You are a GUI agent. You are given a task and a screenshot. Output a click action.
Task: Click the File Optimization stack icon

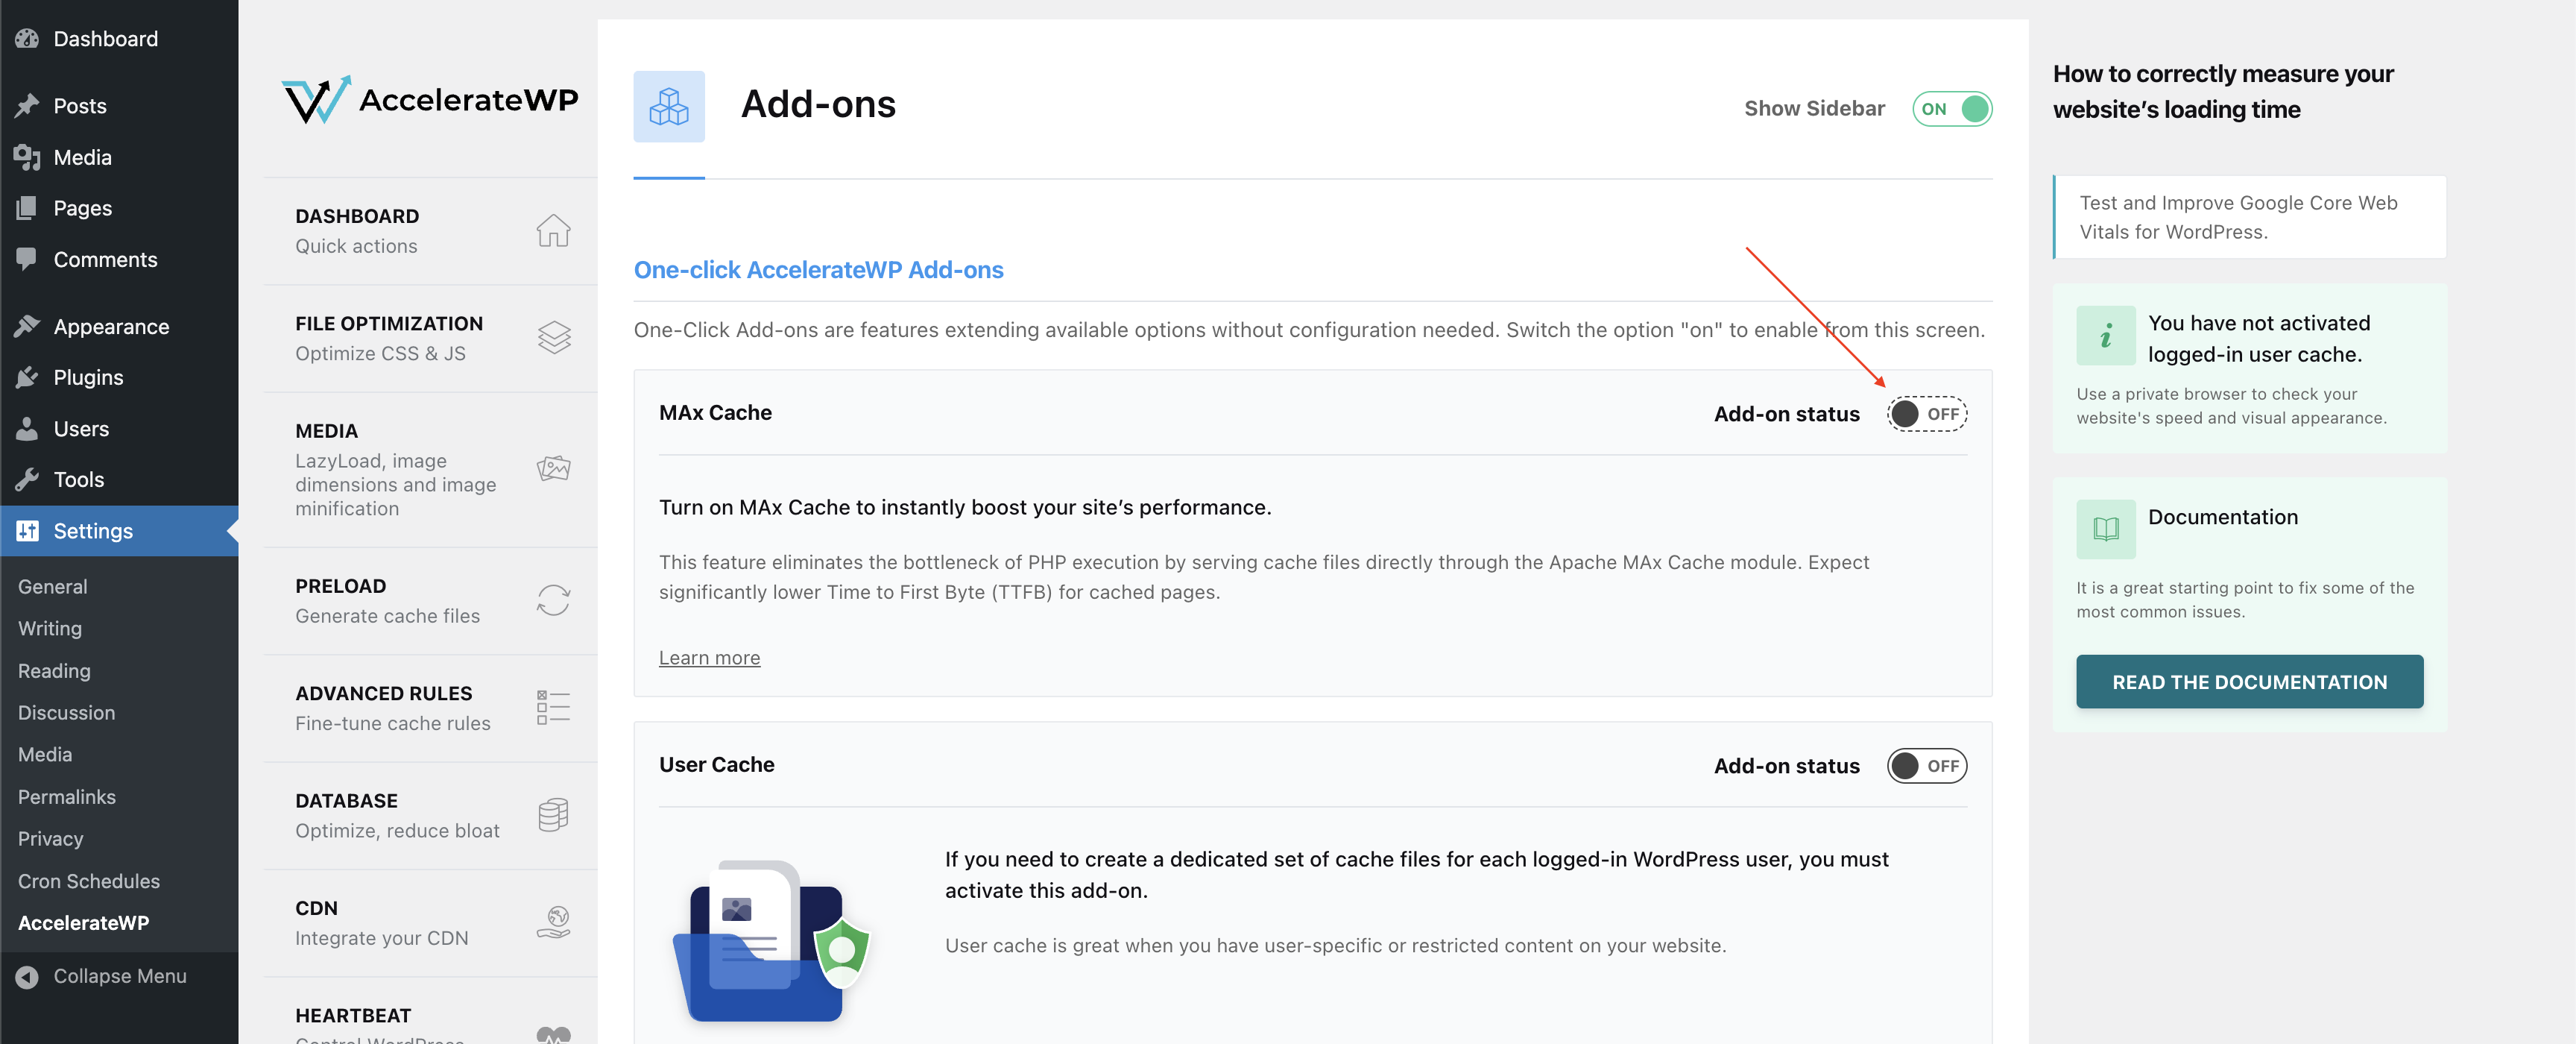pyautogui.click(x=553, y=337)
